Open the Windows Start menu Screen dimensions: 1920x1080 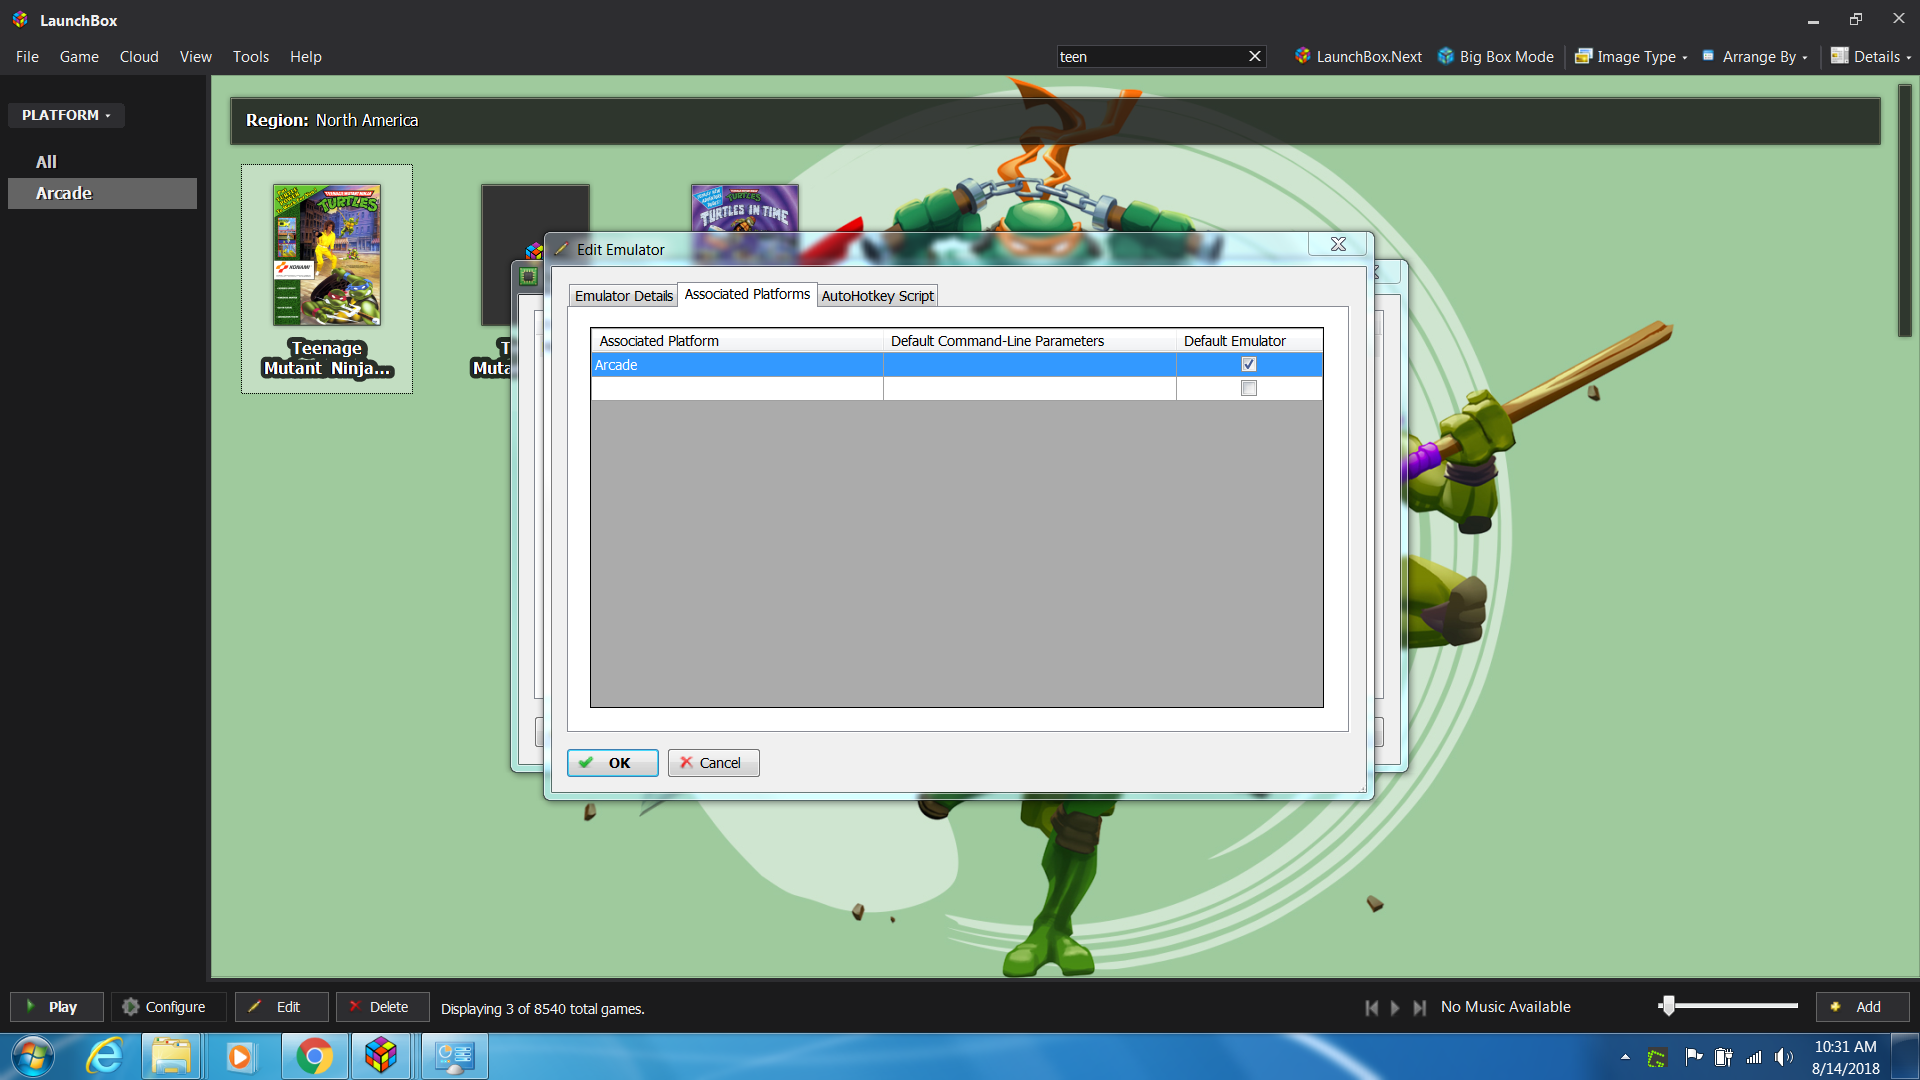(32, 1056)
